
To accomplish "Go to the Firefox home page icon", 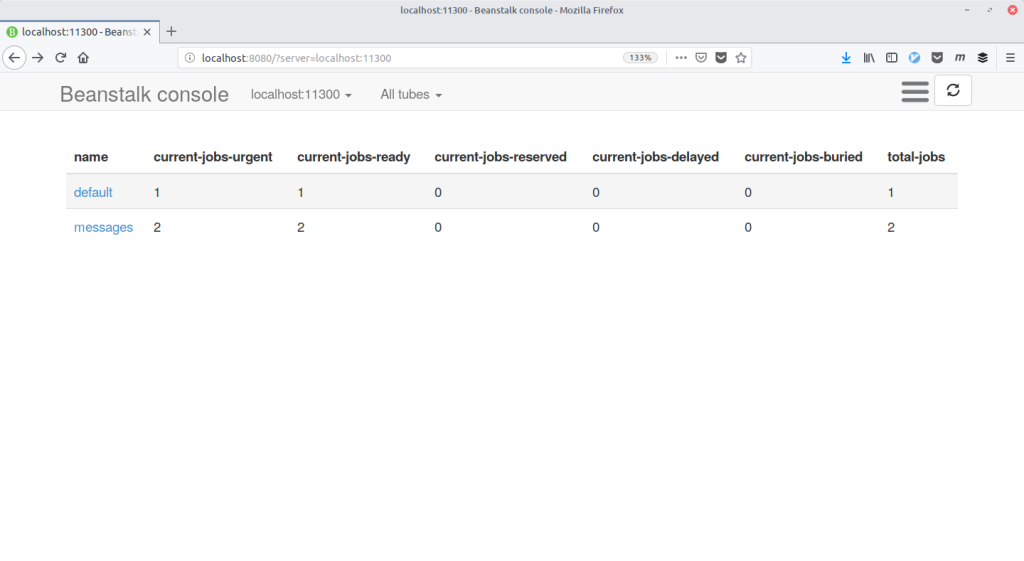I will point(83,57).
